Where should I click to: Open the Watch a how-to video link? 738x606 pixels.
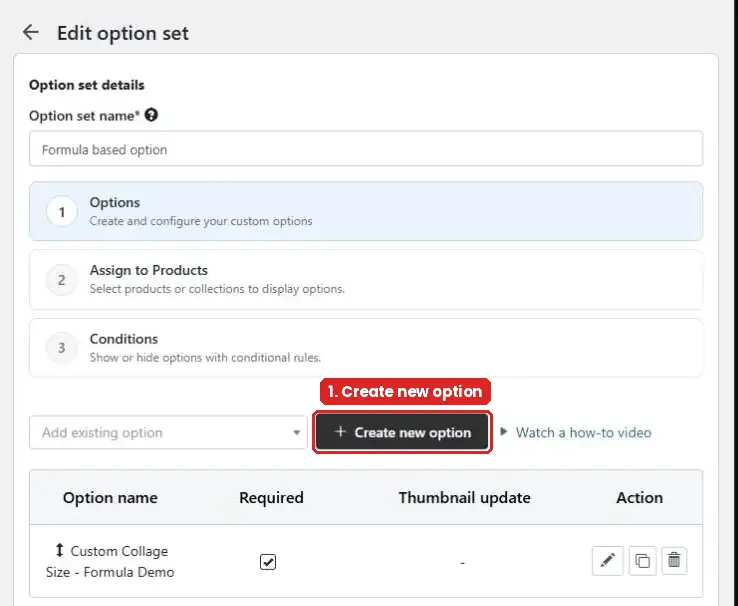point(583,432)
